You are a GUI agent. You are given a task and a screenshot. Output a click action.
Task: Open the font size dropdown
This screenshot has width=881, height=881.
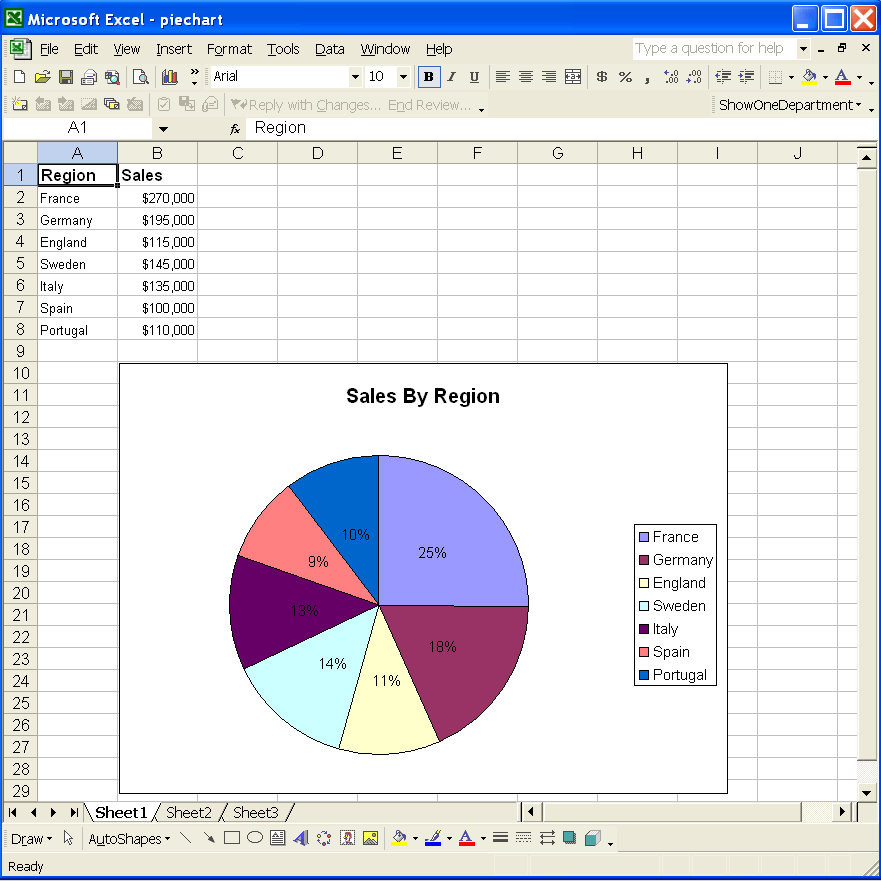tap(404, 76)
